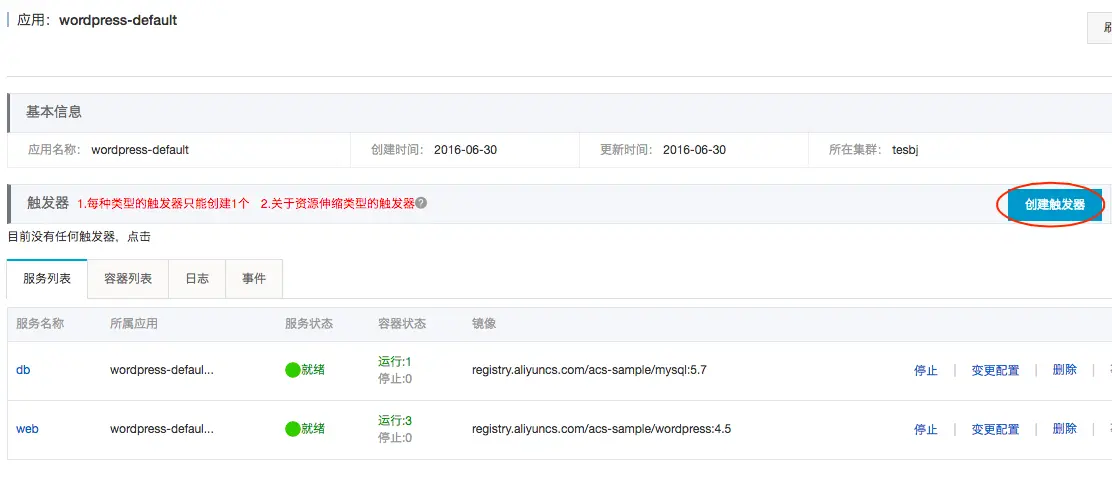
Task: Click the text 目前没有任何触发器，点击
Action: (x=79, y=237)
